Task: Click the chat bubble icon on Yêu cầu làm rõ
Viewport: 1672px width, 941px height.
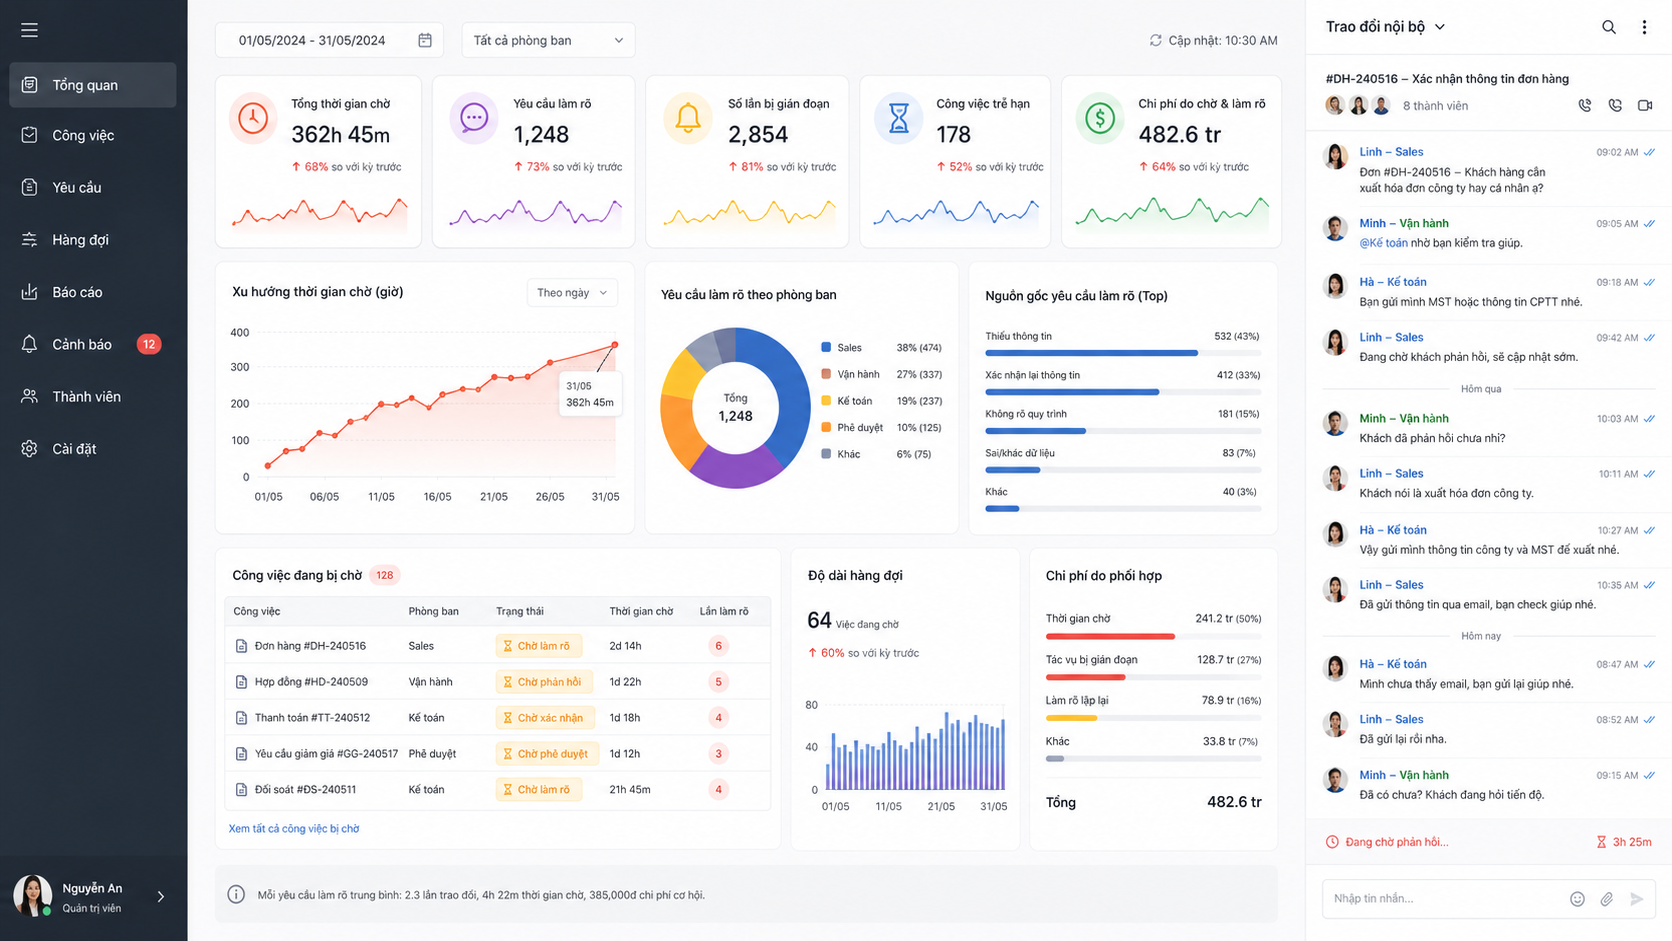Action: pyautogui.click(x=474, y=118)
